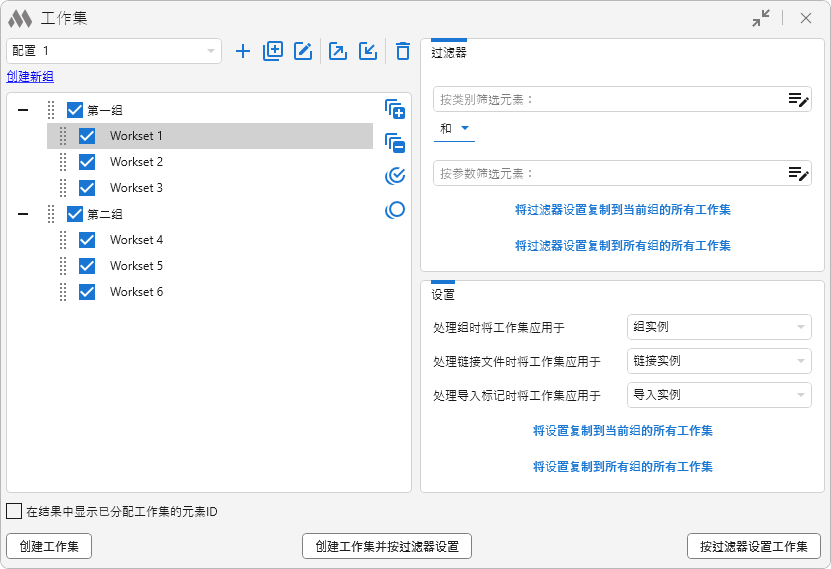The width and height of the screenshot is (831, 569).
Task: Collapse the 第二組 group in the tree
Action: (23, 214)
